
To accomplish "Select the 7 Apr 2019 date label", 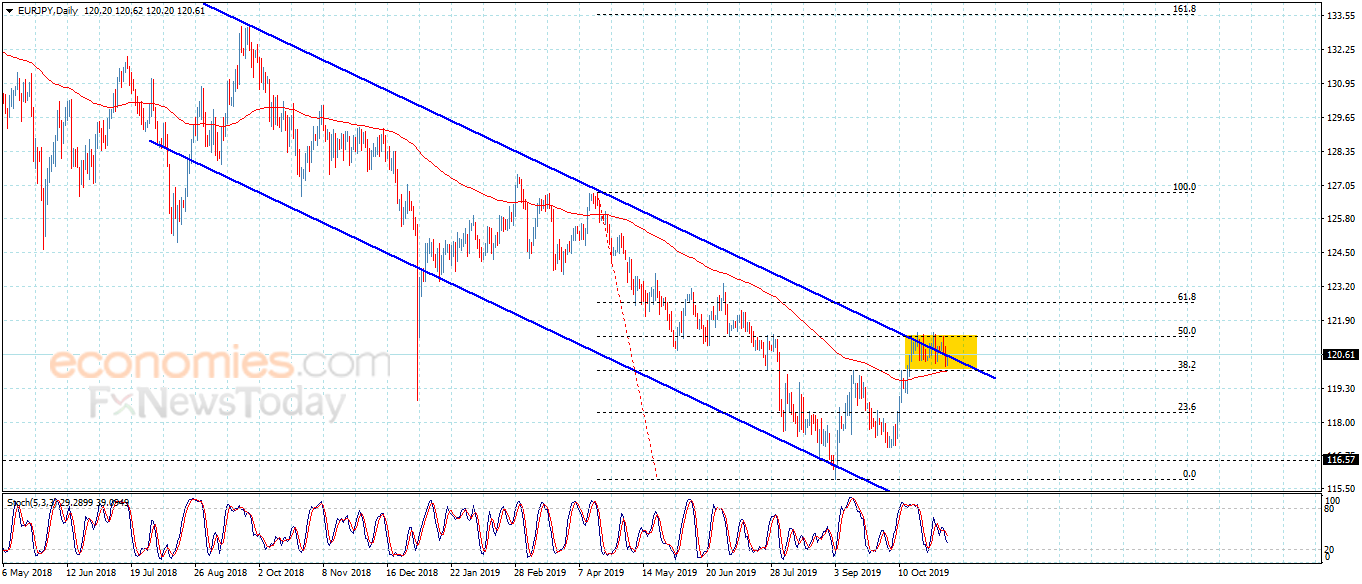I will click(x=601, y=573).
